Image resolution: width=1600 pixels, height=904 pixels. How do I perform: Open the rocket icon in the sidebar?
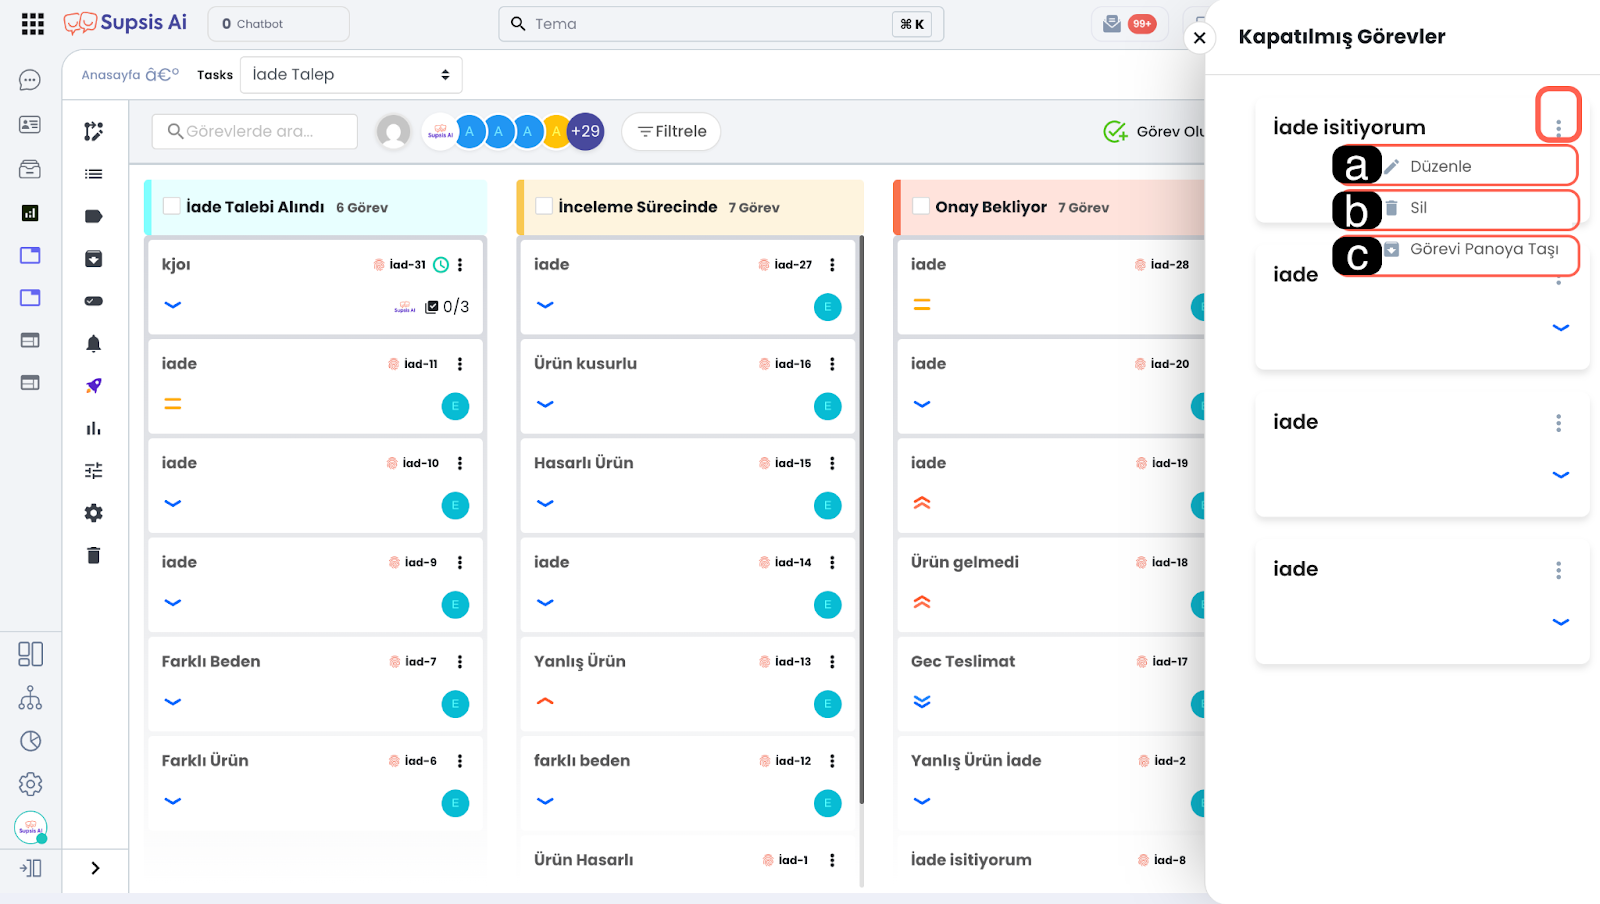93,386
